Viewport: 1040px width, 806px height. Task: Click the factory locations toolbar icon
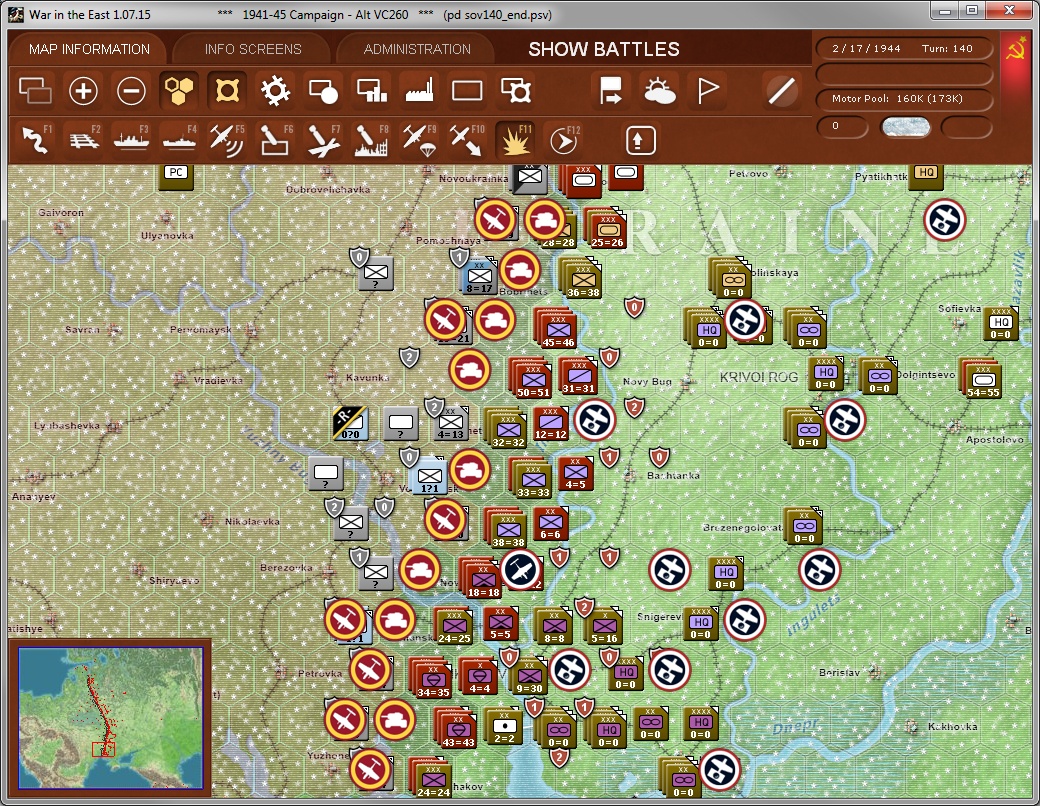coord(419,90)
